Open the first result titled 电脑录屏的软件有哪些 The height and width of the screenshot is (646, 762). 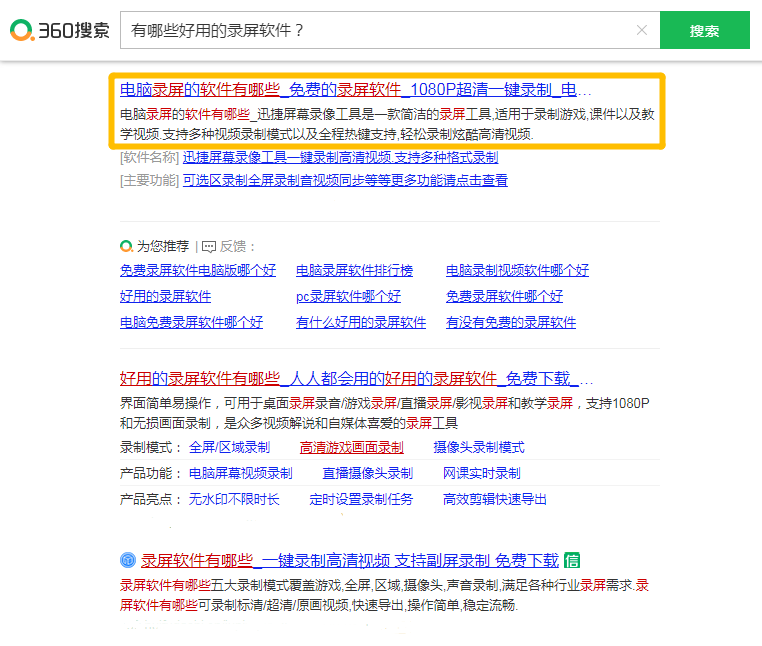pyautogui.click(x=356, y=89)
